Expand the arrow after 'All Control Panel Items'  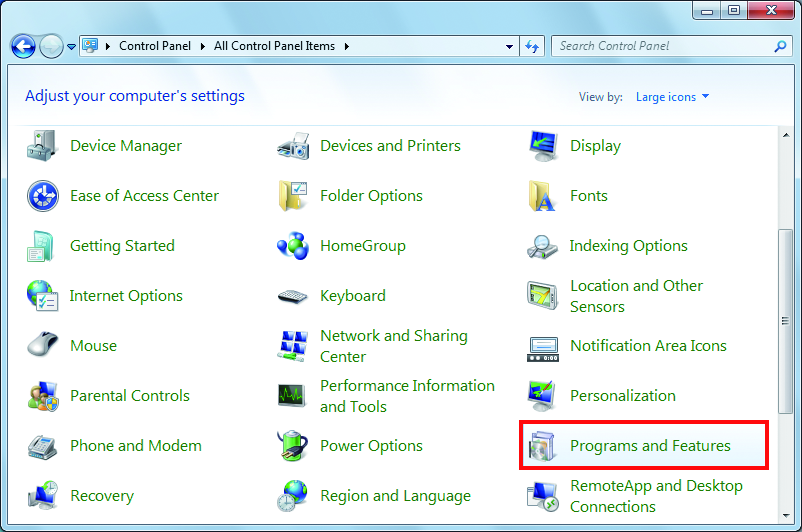pyautogui.click(x=346, y=46)
